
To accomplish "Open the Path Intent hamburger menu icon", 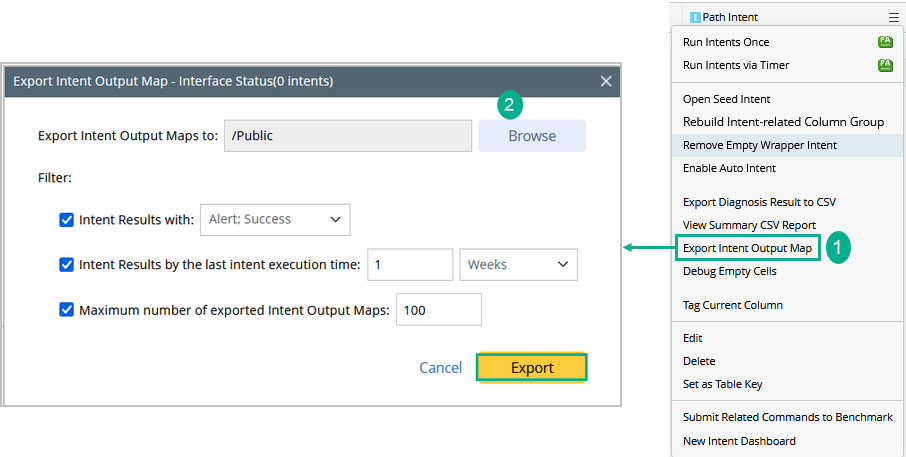I will pyautogui.click(x=893, y=17).
